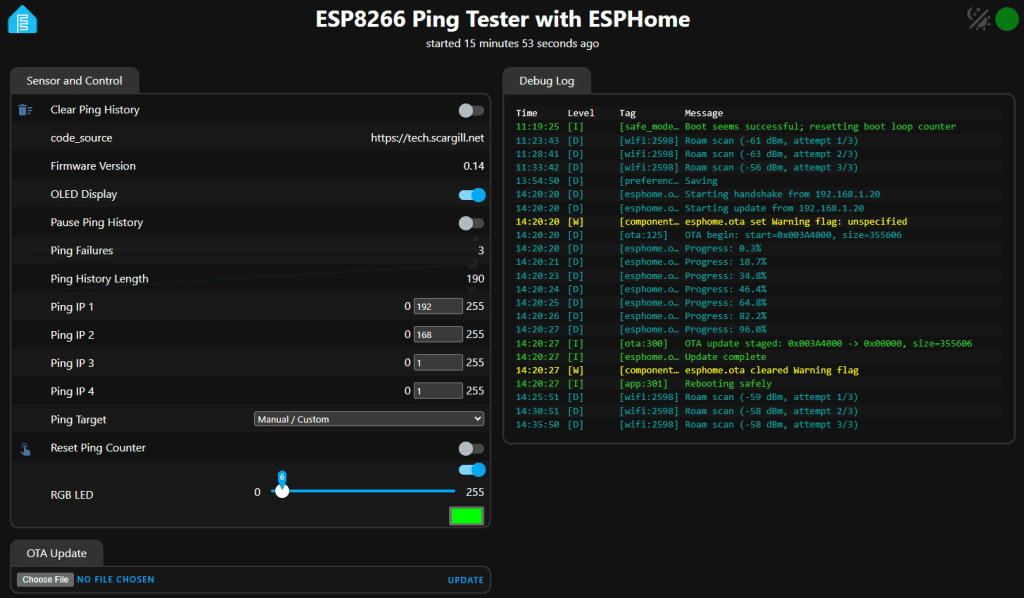This screenshot has height=598, width=1024.
Task: Select the Debug Log tab
Action: tap(547, 81)
